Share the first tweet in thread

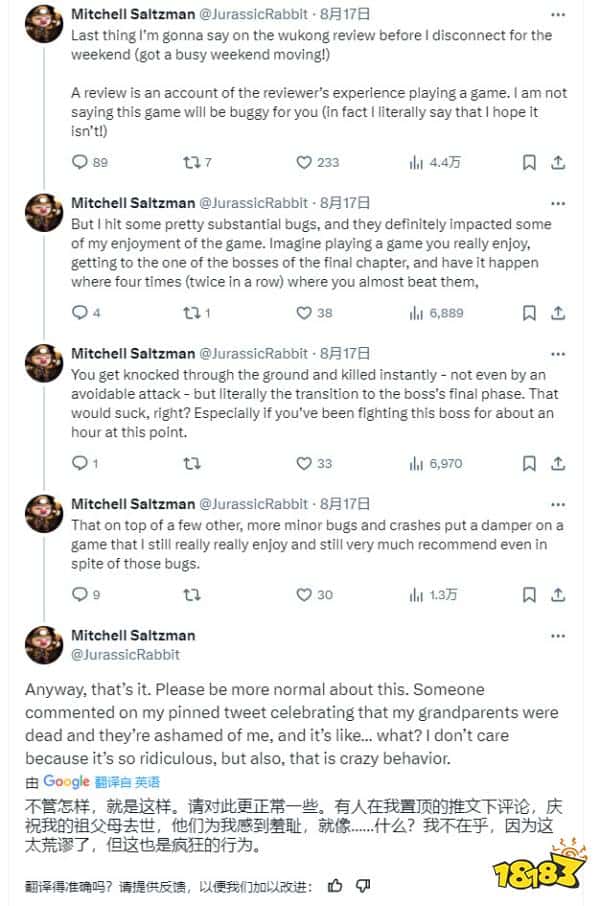point(559,162)
